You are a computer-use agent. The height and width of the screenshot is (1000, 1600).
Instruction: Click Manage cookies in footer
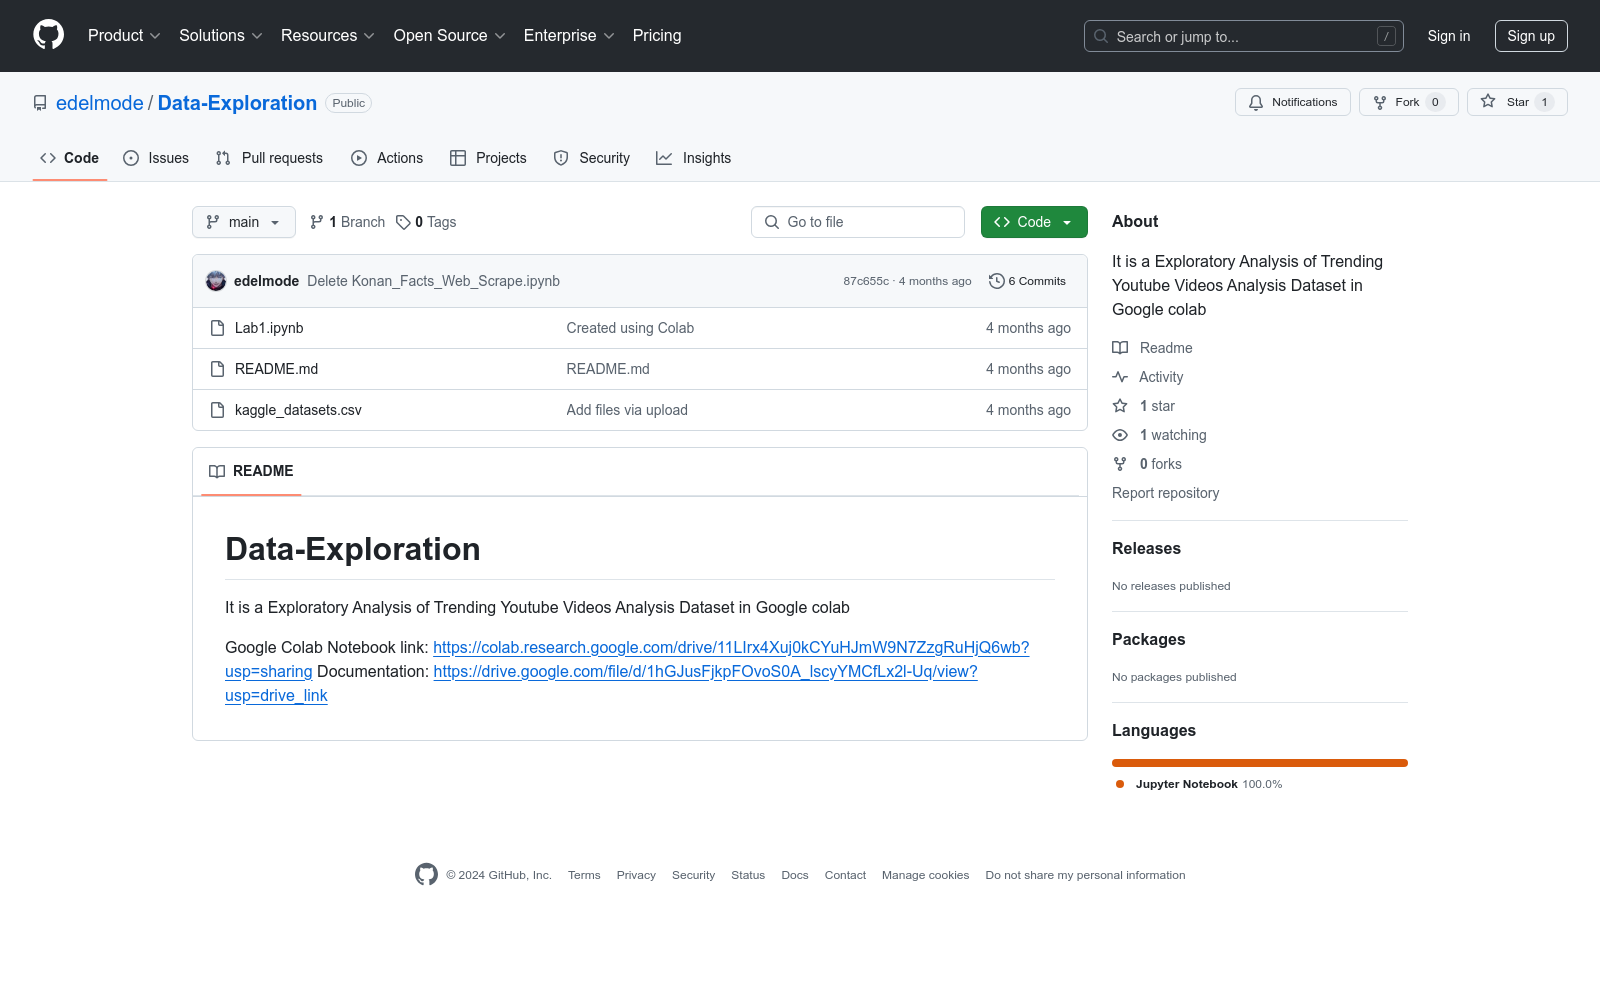point(925,875)
